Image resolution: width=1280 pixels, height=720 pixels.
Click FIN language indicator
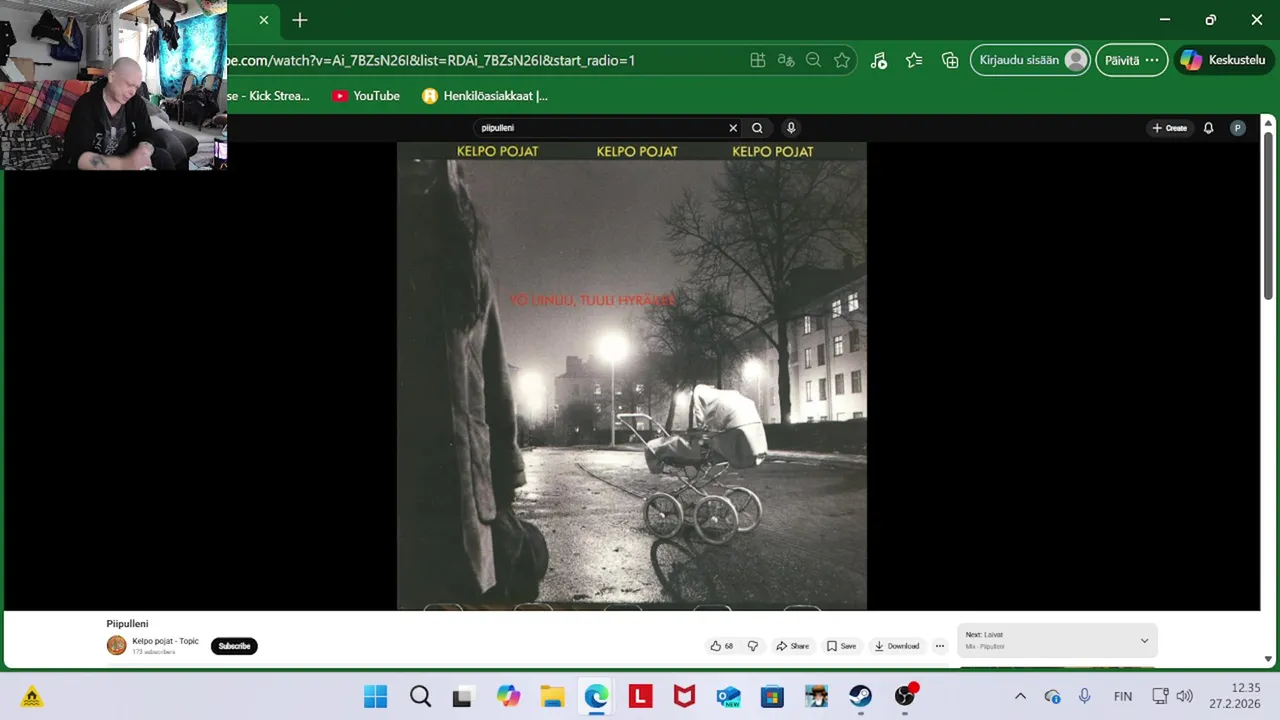point(1123,696)
